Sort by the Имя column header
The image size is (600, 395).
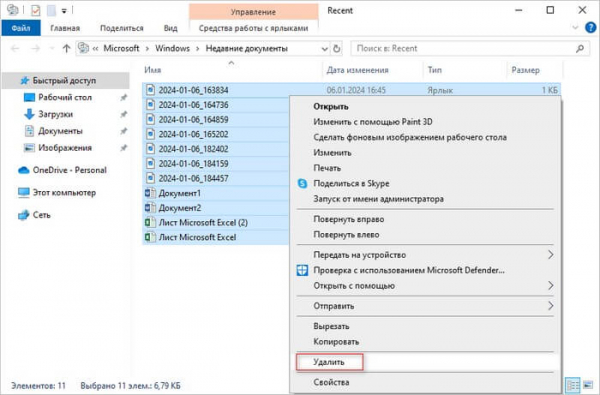[x=153, y=70]
